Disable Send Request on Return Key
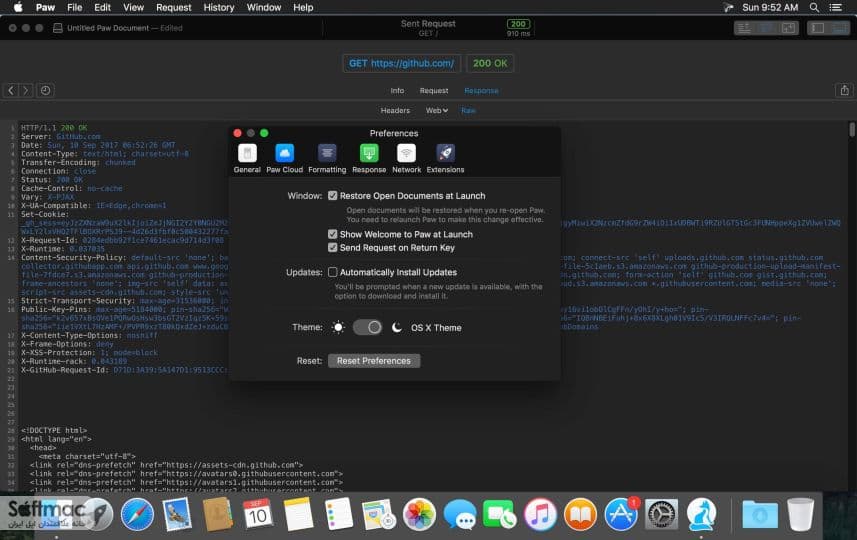Image resolution: width=857 pixels, height=540 pixels. pyautogui.click(x=332, y=248)
